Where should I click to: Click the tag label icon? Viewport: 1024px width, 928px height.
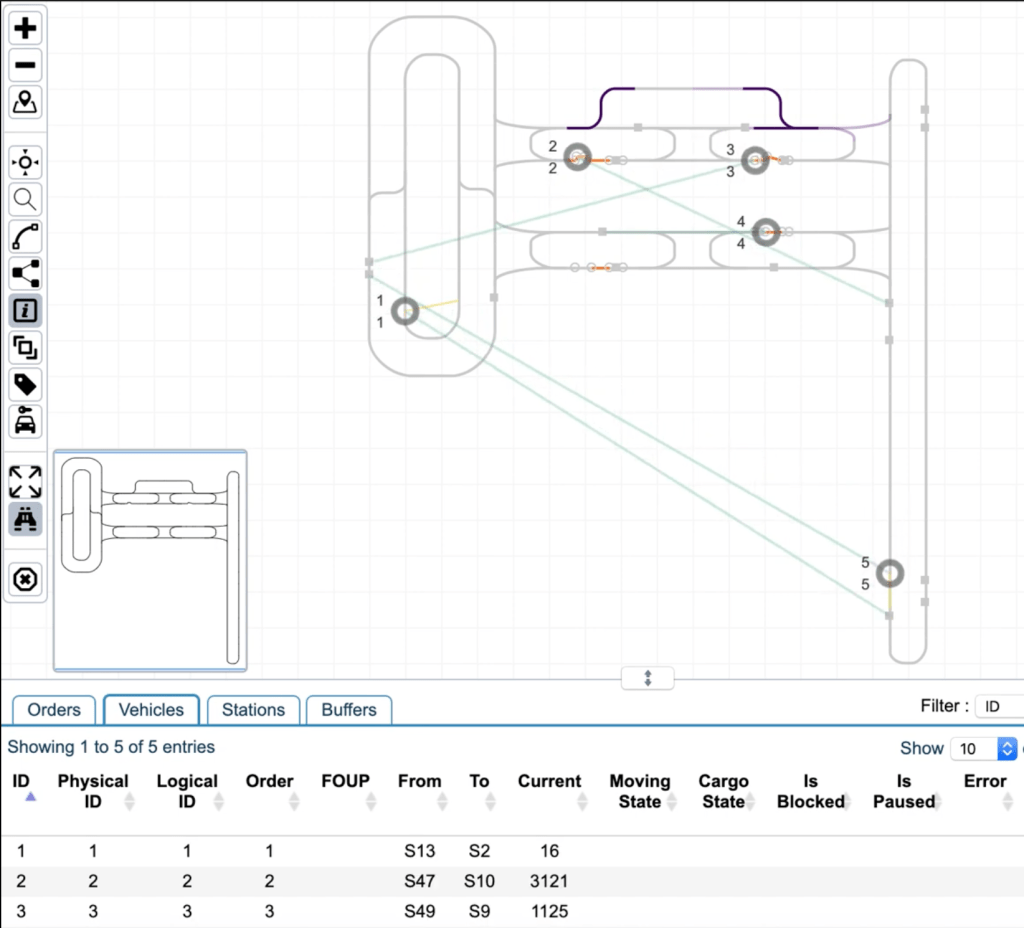point(26,385)
